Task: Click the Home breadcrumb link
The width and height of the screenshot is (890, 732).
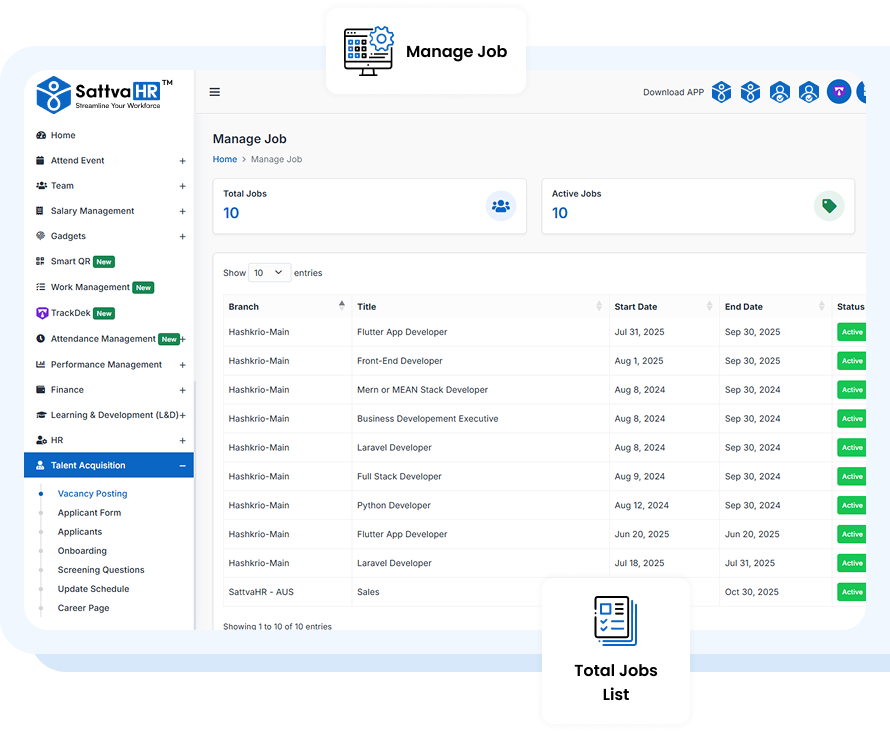Action: coord(225,159)
